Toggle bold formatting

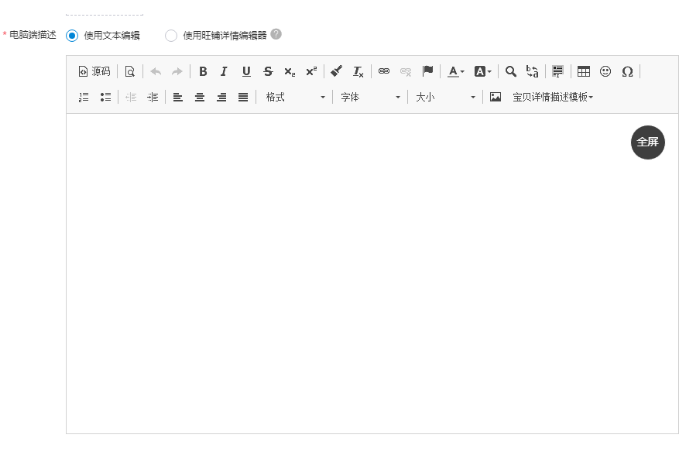click(203, 72)
